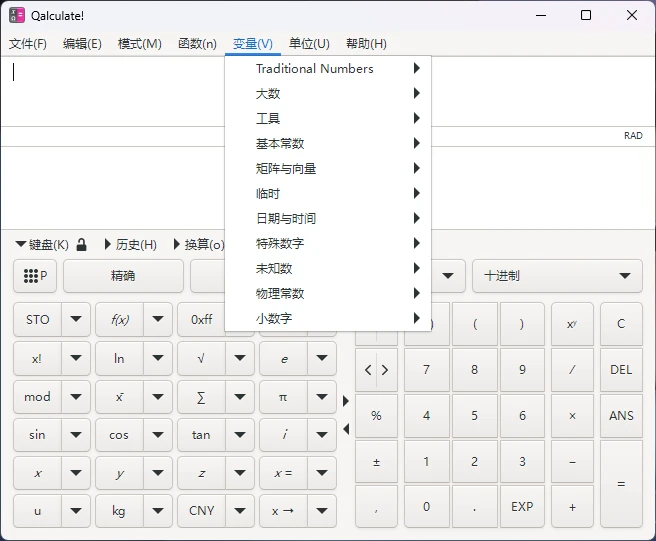Click the division / button

572,369
